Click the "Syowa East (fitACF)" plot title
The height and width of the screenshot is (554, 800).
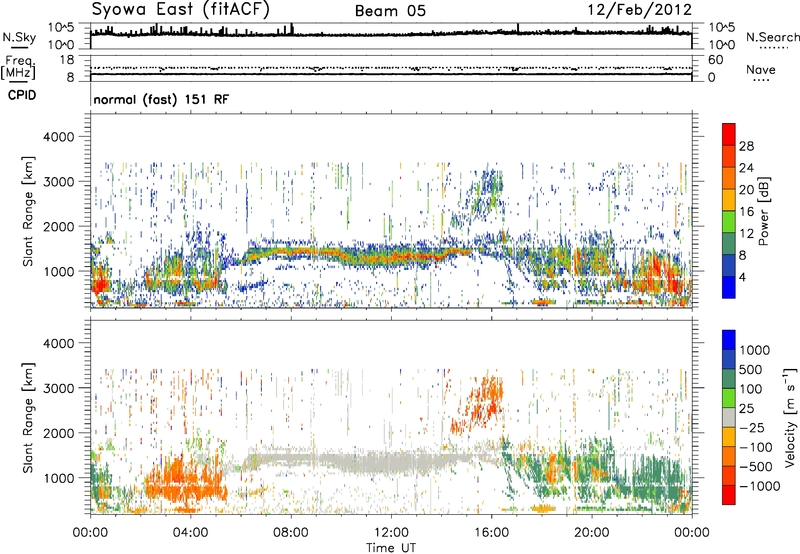181,9
